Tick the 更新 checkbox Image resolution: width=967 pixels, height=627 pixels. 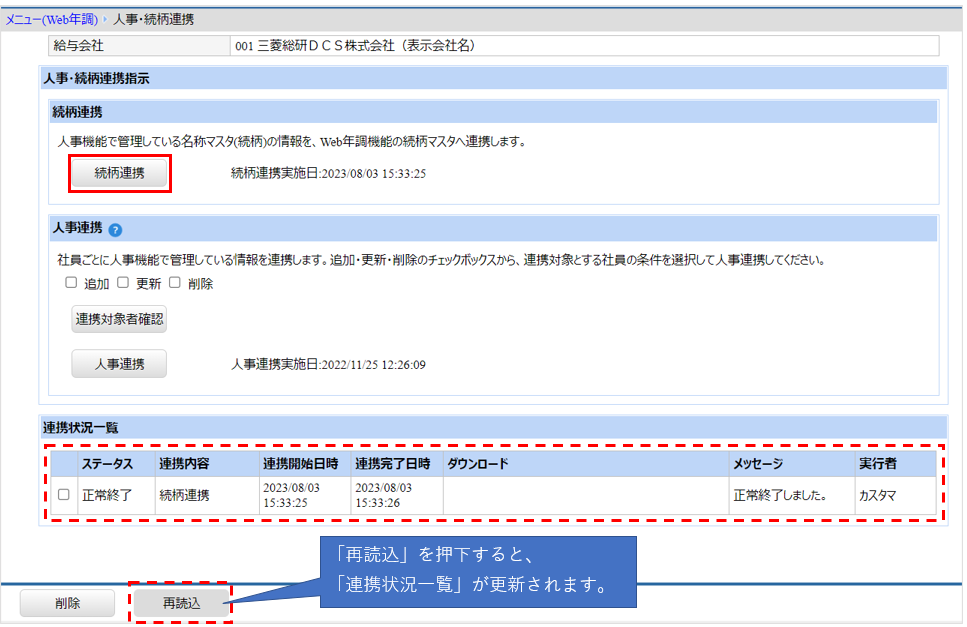tap(123, 282)
